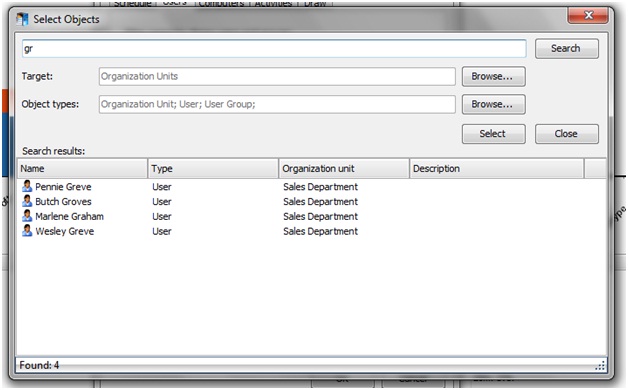Focus the search text field containing 'gr'

pyautogui.click(x=274, y=48)
